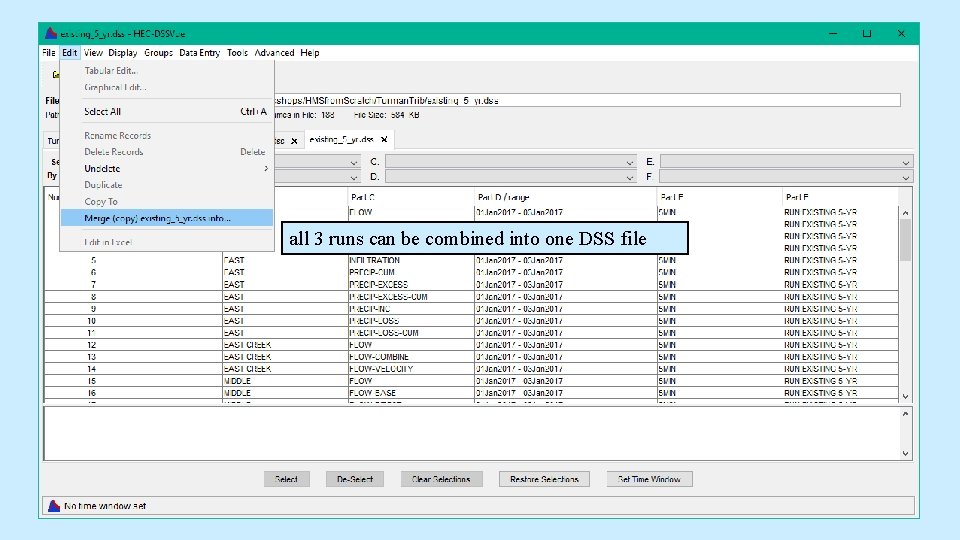Maximize the HEC-DSSVue window
This screenshot has height=540, width=960.
pos(867,34)
